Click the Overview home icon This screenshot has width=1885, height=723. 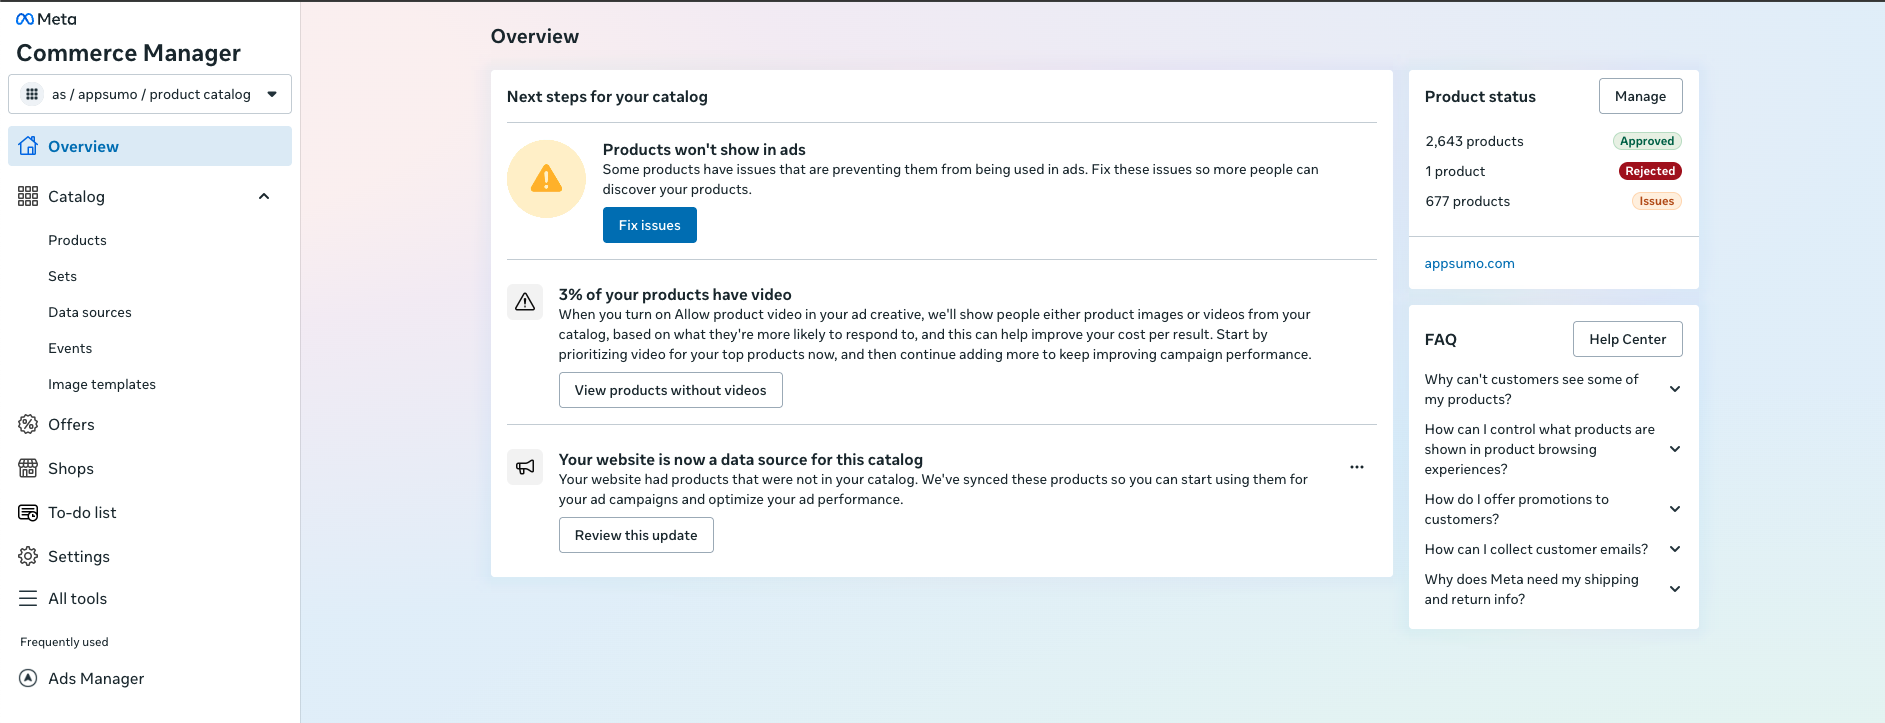(x=28, y=146)
